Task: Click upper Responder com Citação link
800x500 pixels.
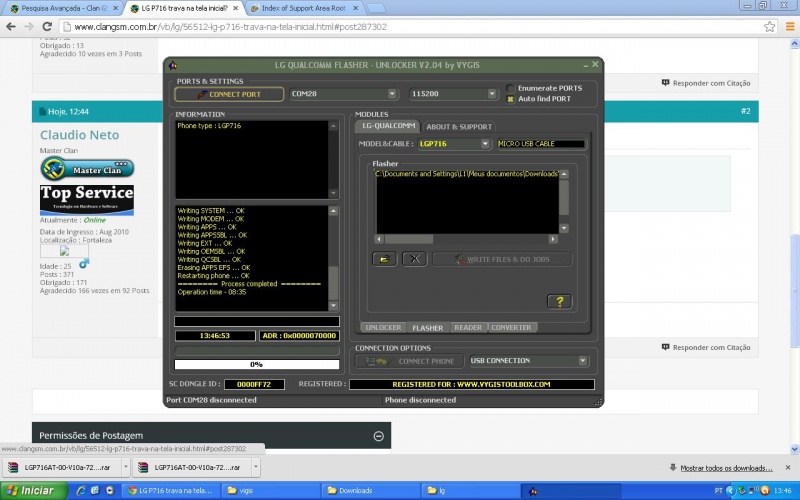Action: [x=706, y=83]
